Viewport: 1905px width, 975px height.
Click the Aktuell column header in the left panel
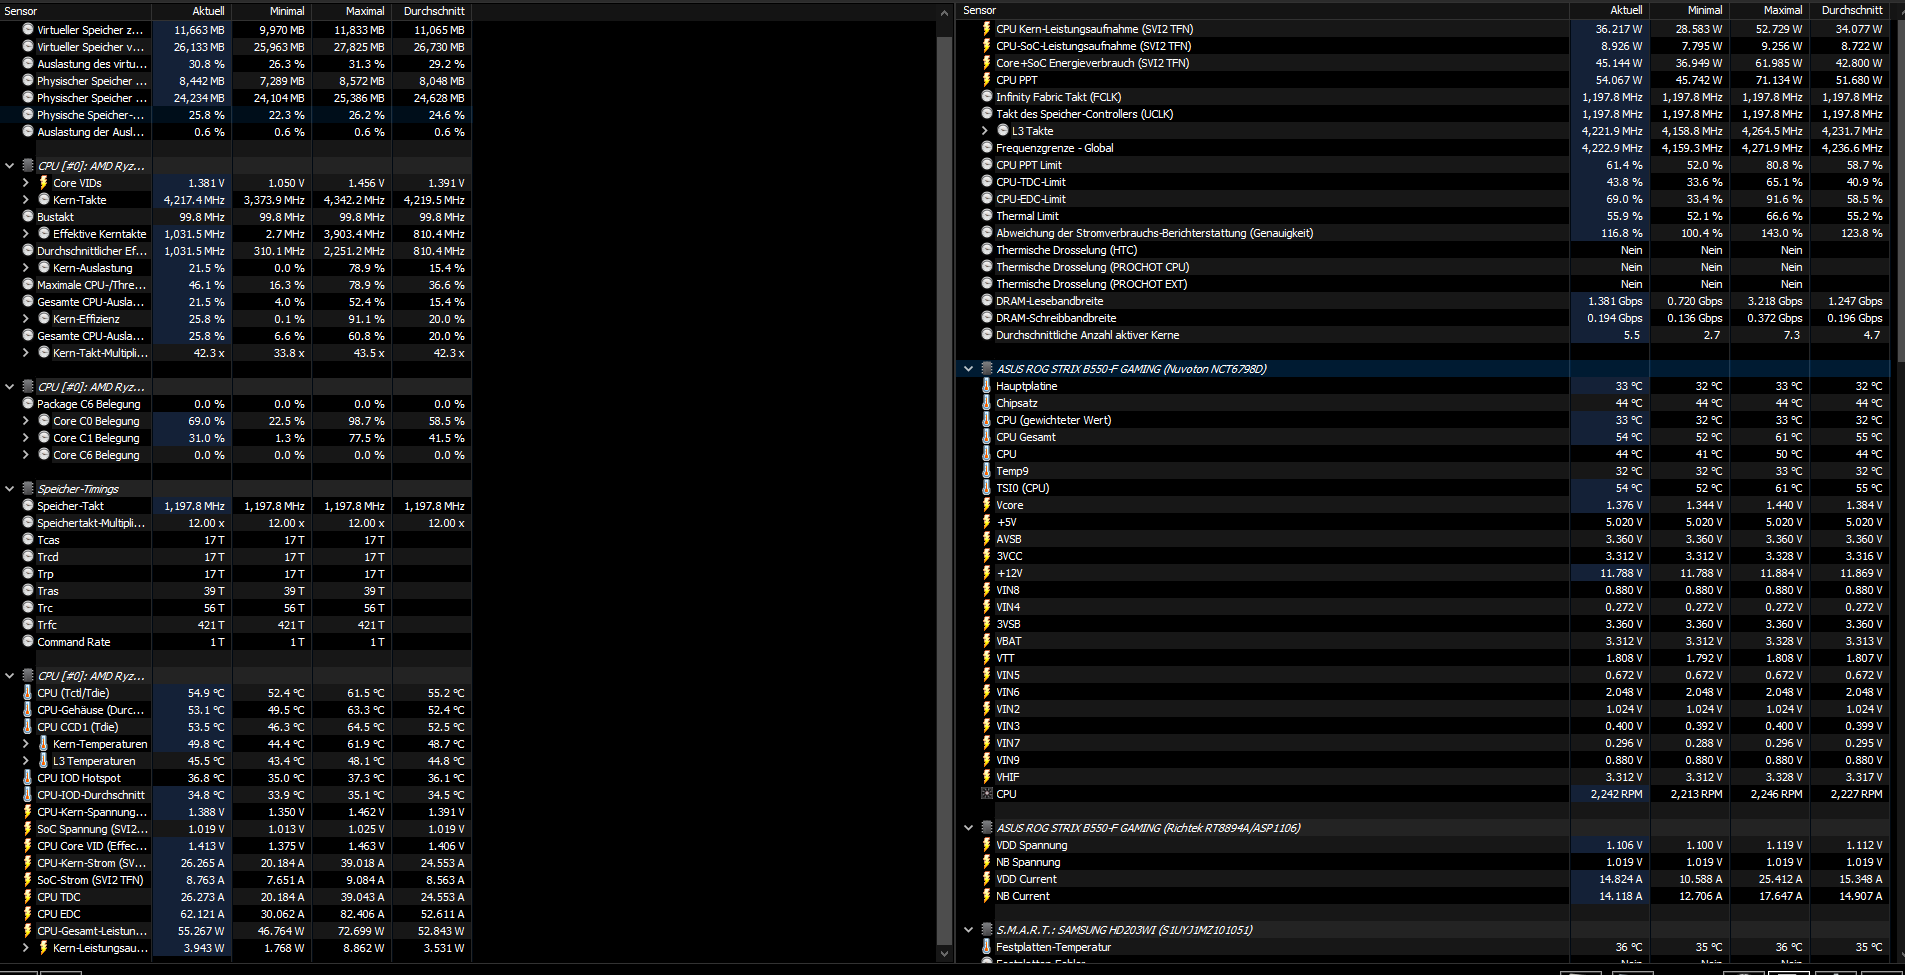pyautogui.click(x=192, y=11)
